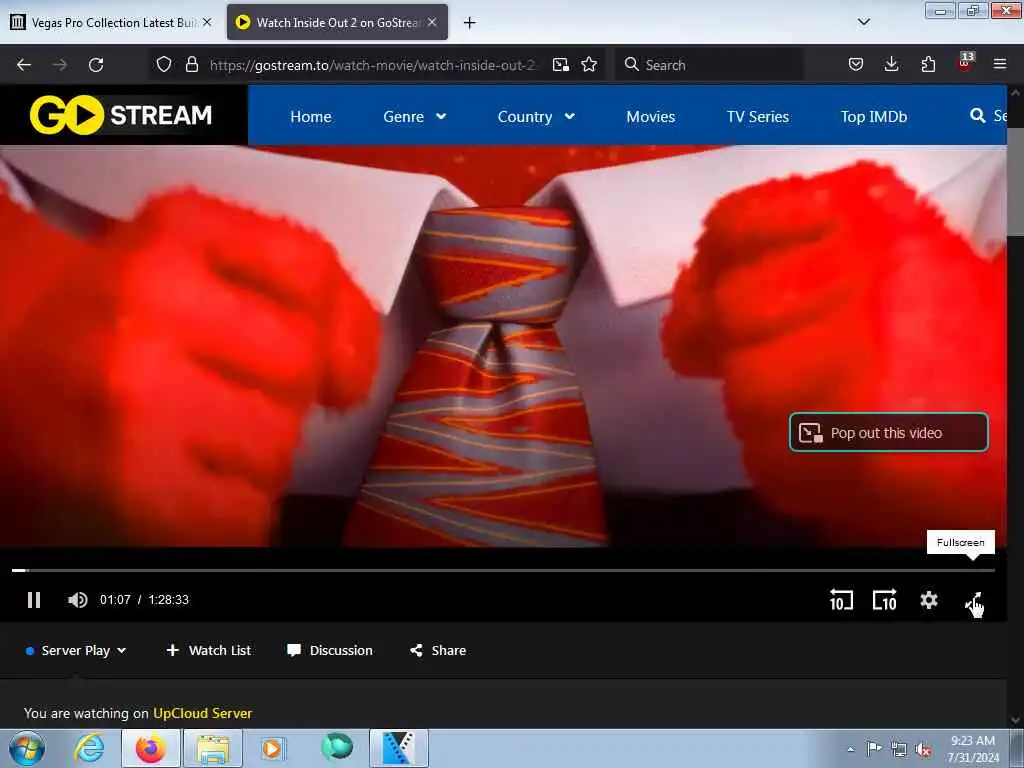
Task: Enter fullscreen mode
Action: 973,601
